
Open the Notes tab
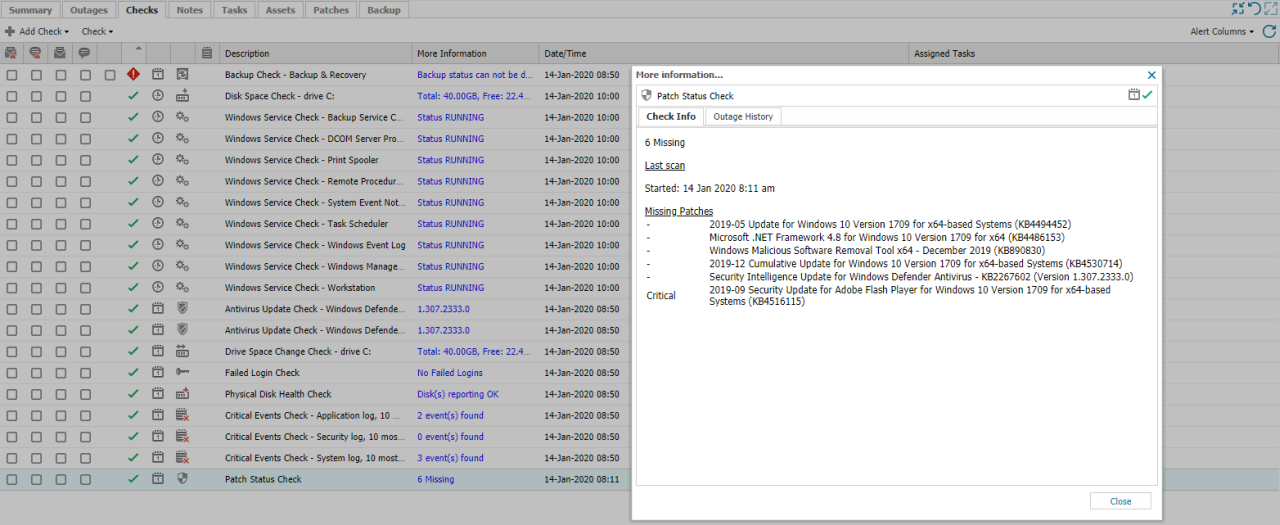[x=189, y=10]
